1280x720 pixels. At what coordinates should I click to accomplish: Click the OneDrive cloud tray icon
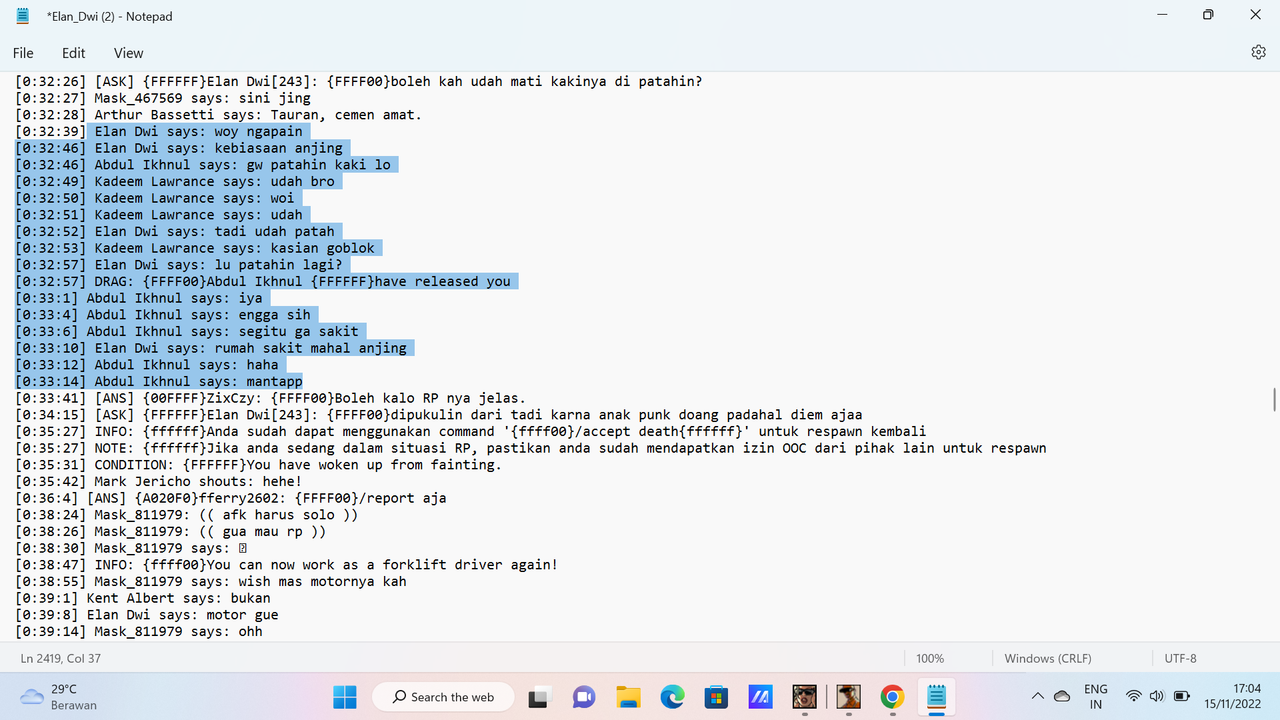click(x=1063, y=696)
